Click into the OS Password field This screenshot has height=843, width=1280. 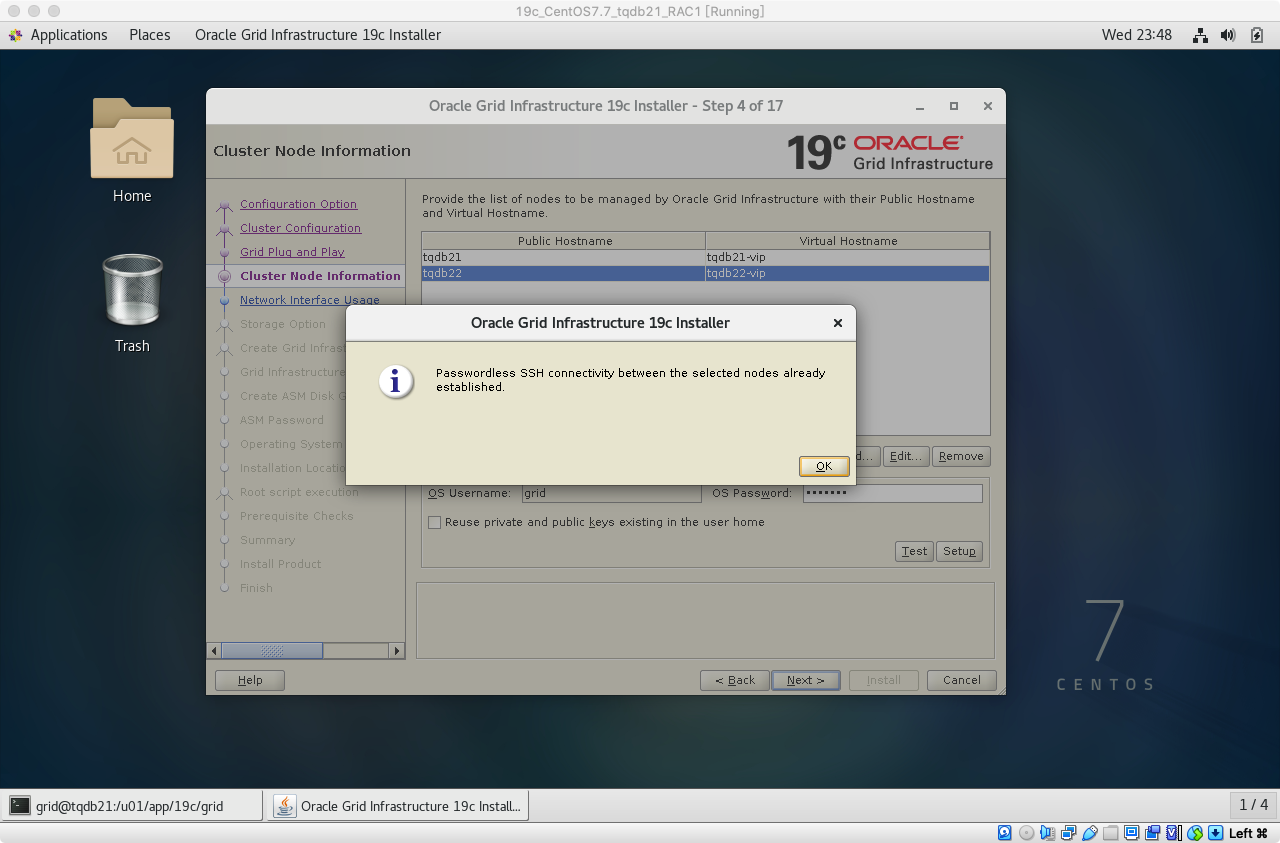pos(893,493)
